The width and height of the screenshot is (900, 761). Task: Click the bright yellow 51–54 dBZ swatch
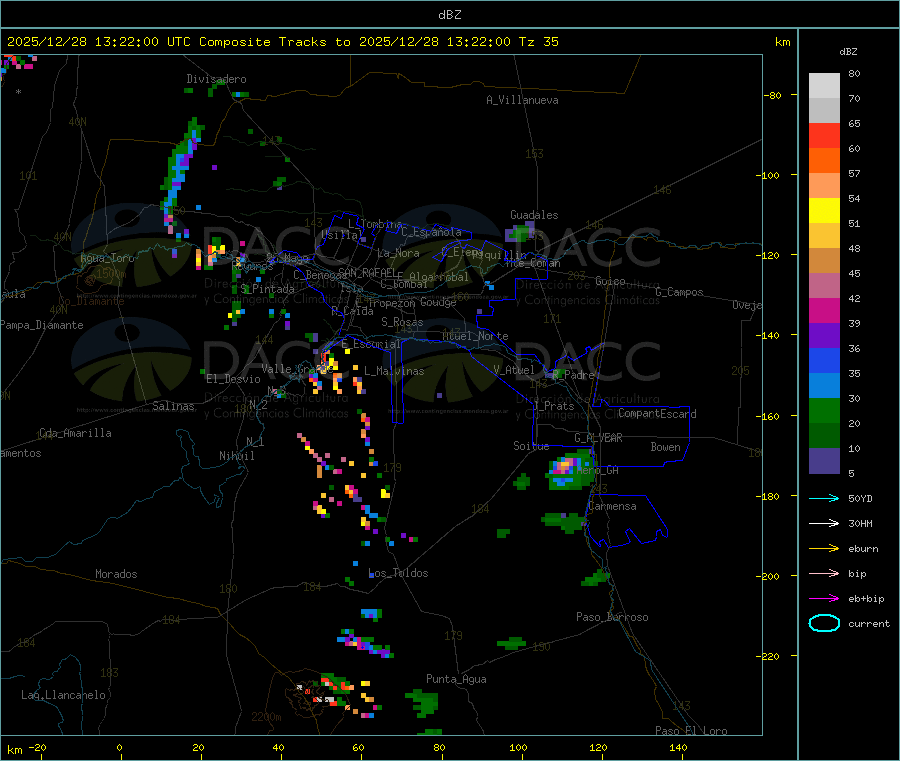[824, 211]
